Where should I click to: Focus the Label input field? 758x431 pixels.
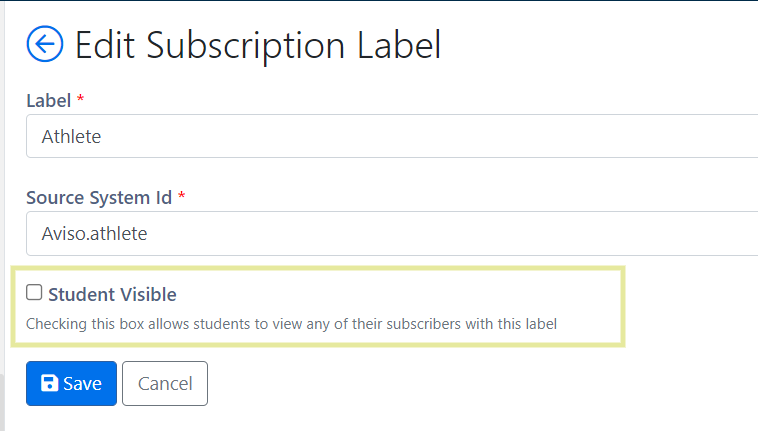[x=392, y=136]
